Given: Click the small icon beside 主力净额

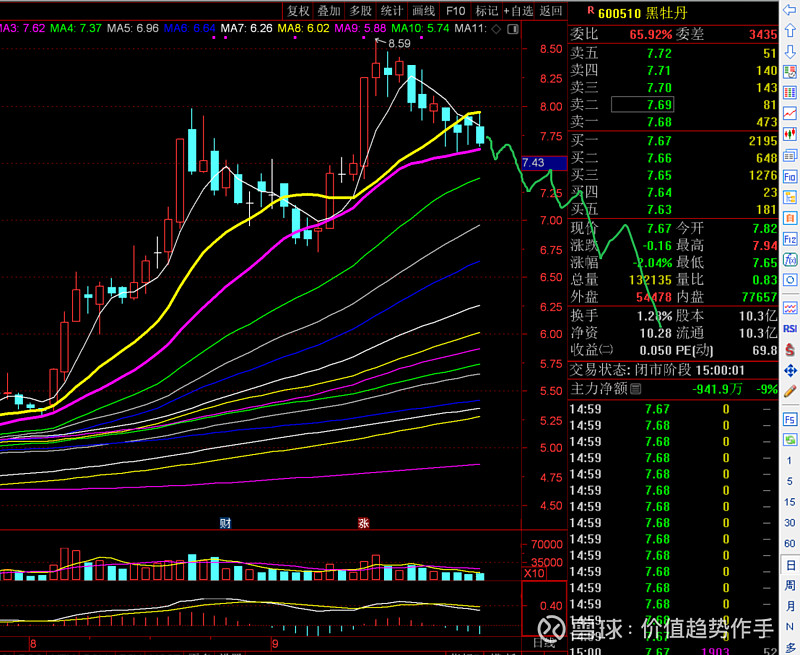Looking at the screenshot, I should point(636,389).
